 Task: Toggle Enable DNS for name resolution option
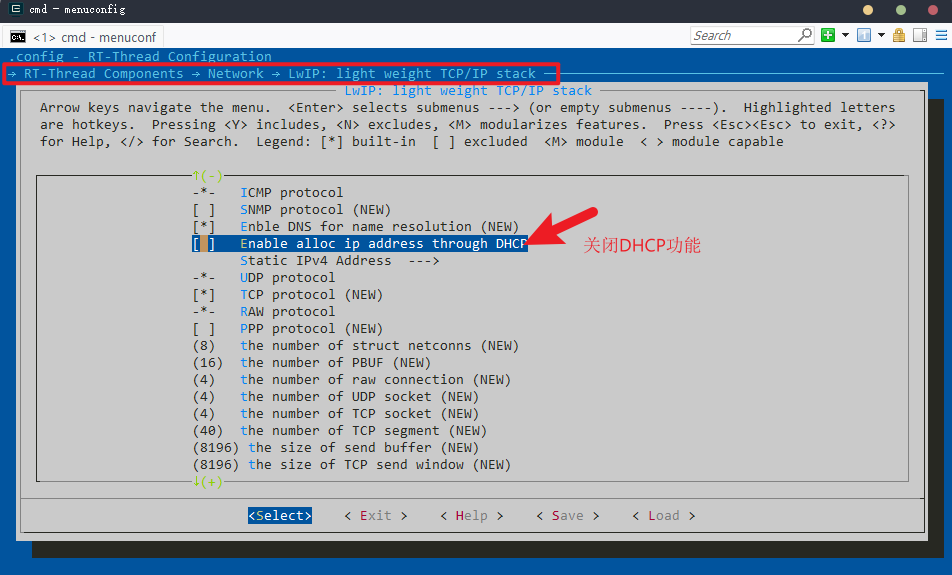(204, 227)
